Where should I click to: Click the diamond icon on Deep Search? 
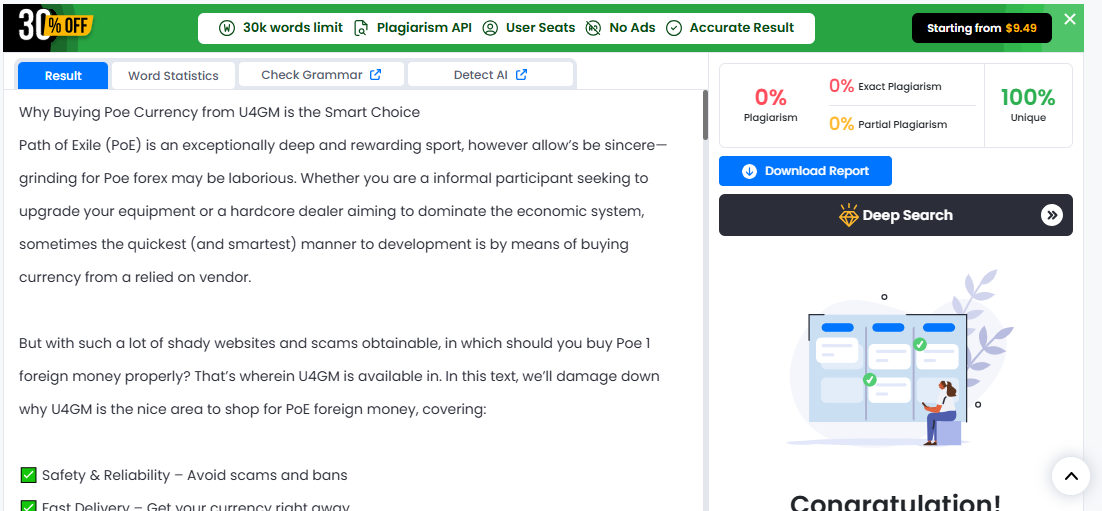tap(849, 215)
